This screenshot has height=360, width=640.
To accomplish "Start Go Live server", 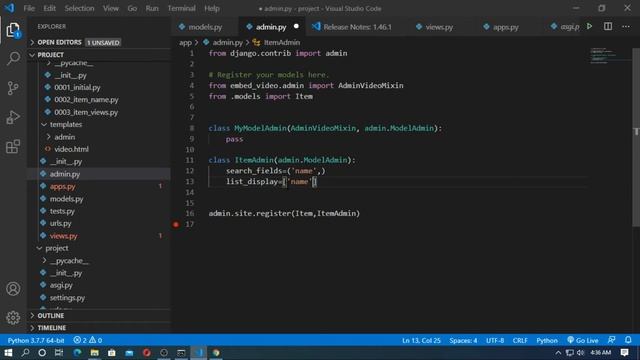I will [x=582, y=340].
